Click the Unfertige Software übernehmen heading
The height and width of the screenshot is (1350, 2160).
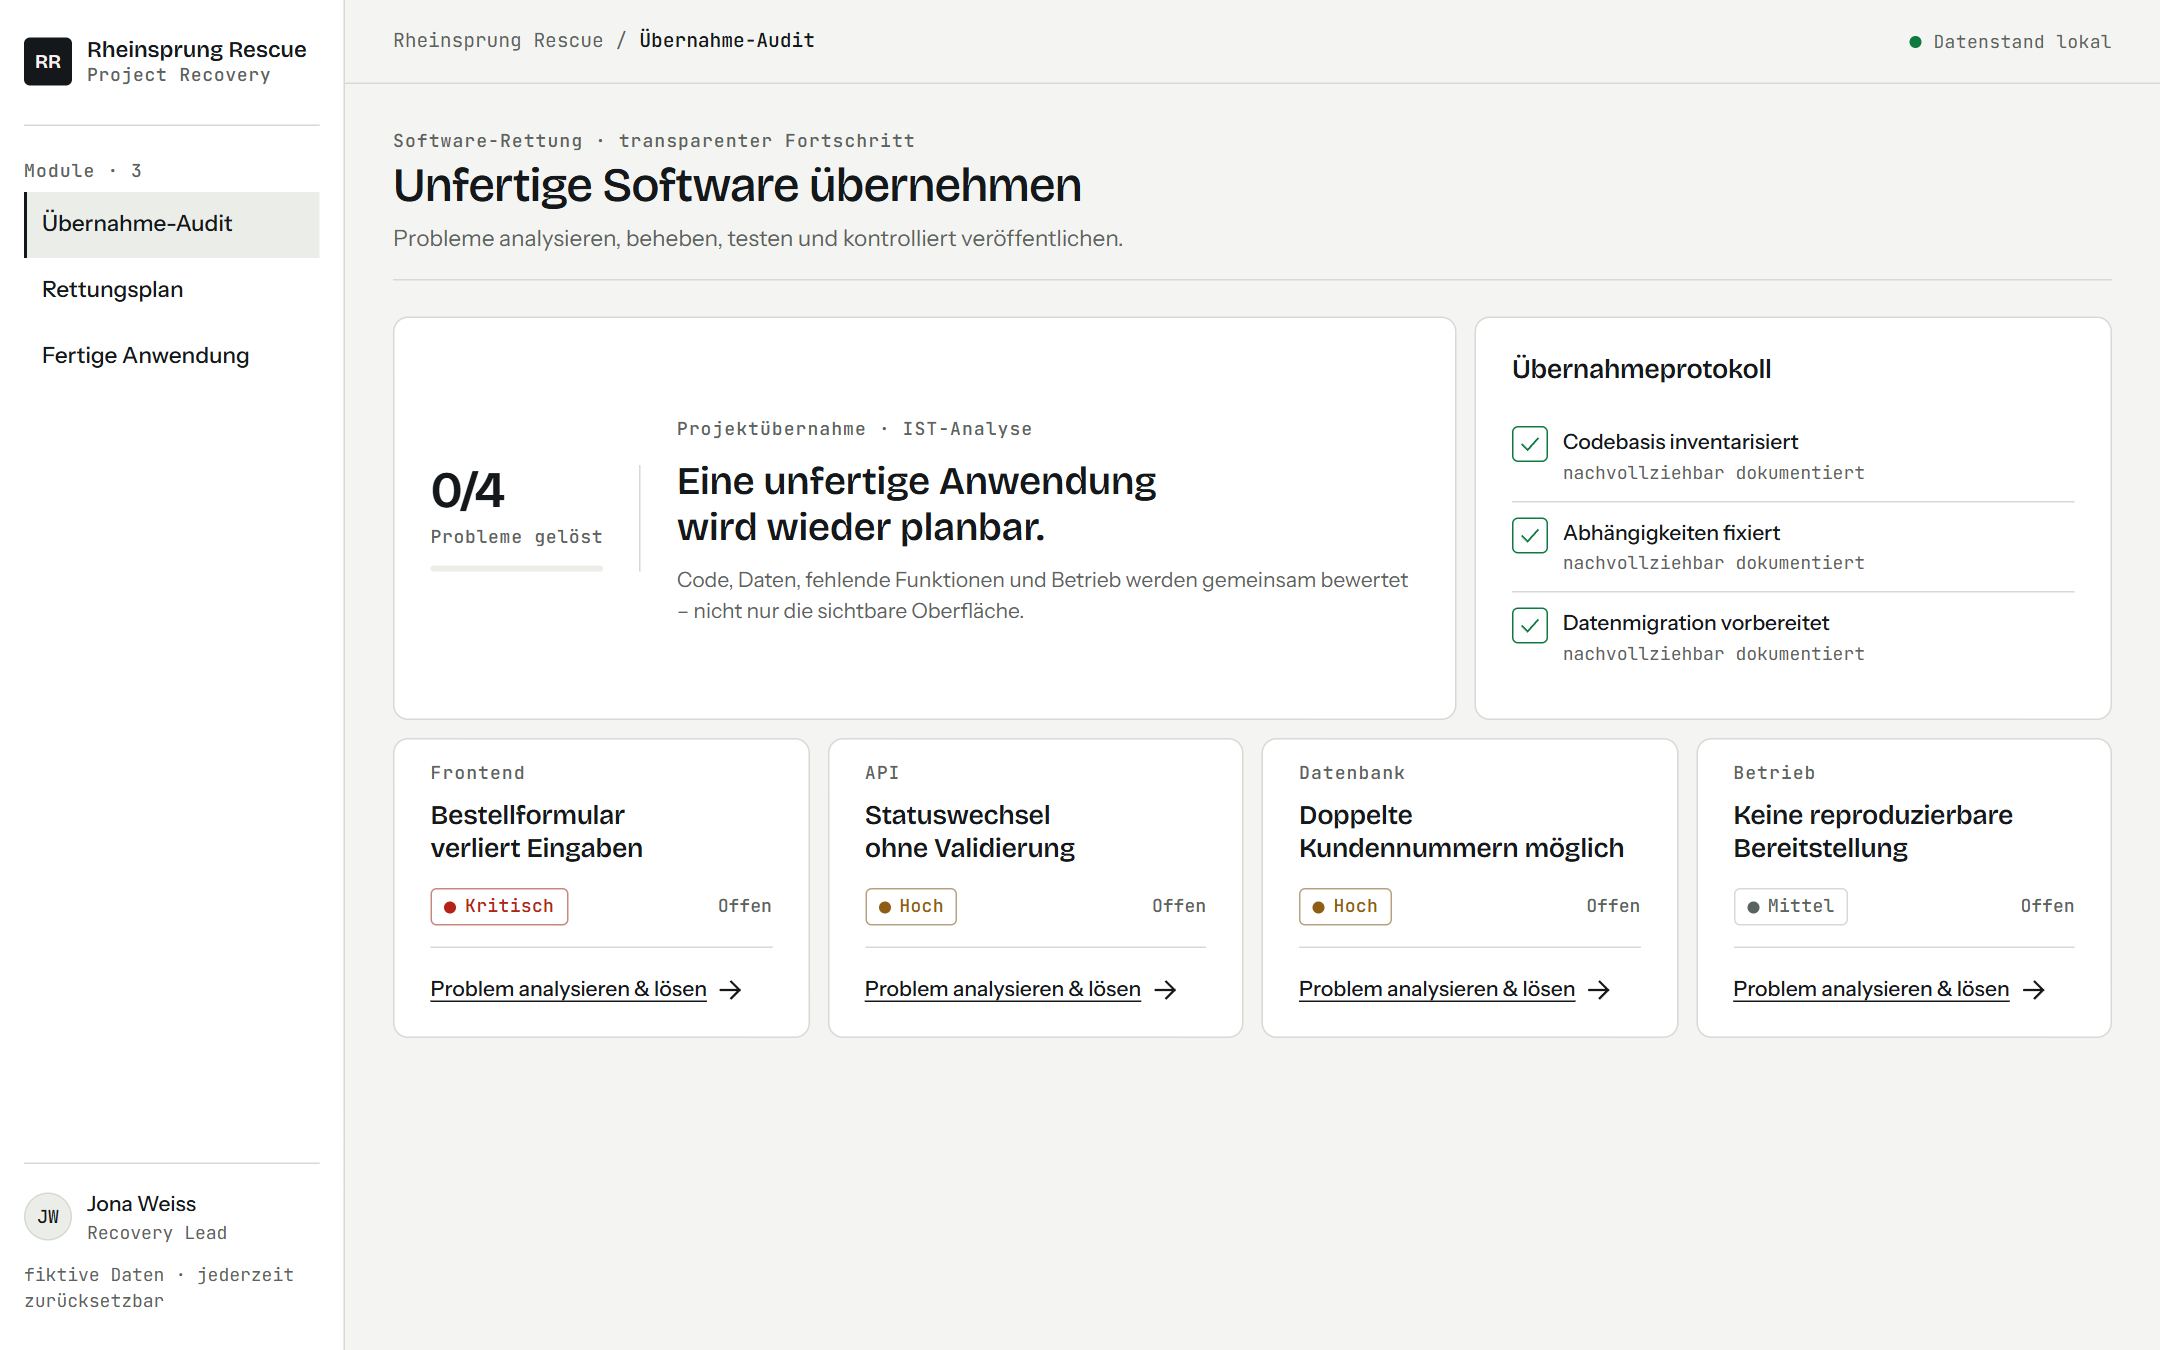[737, 185]
